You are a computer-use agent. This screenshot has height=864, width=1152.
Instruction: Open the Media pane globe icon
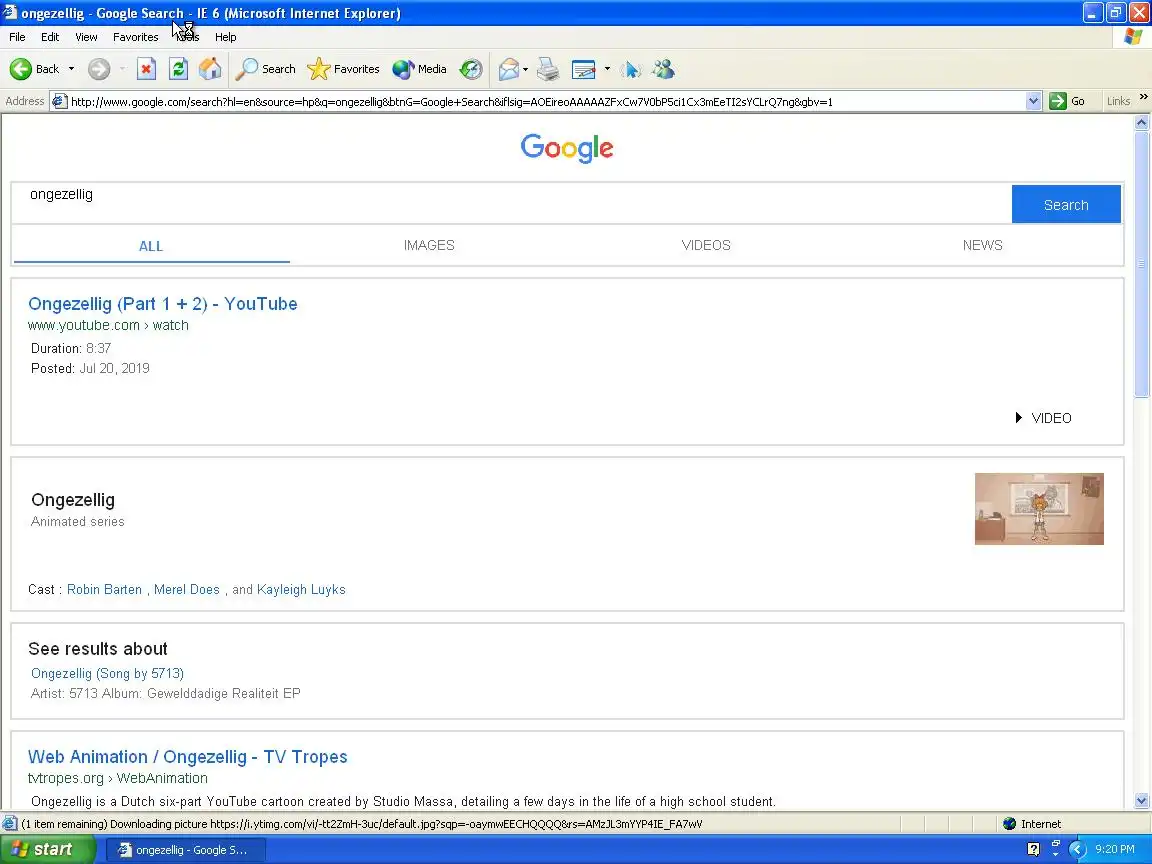click(x=420, y=69)
